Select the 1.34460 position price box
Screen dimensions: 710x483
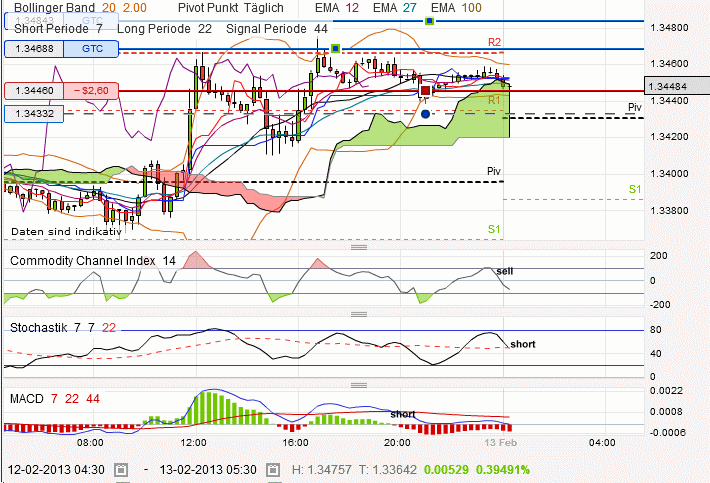pos(34,91)
